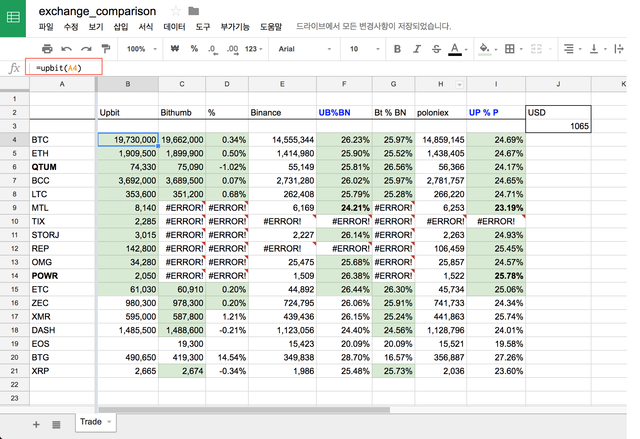Undo the last action
This screenshot has height=439, width=640.
tap(65, 48)
